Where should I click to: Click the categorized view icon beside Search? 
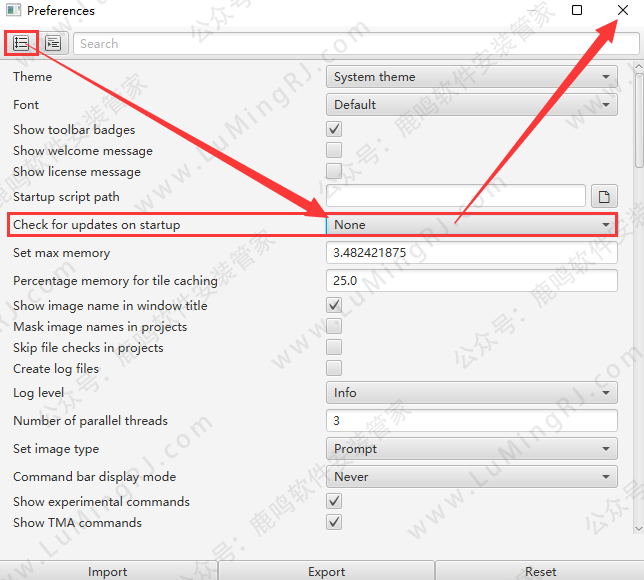coord(52,43)
